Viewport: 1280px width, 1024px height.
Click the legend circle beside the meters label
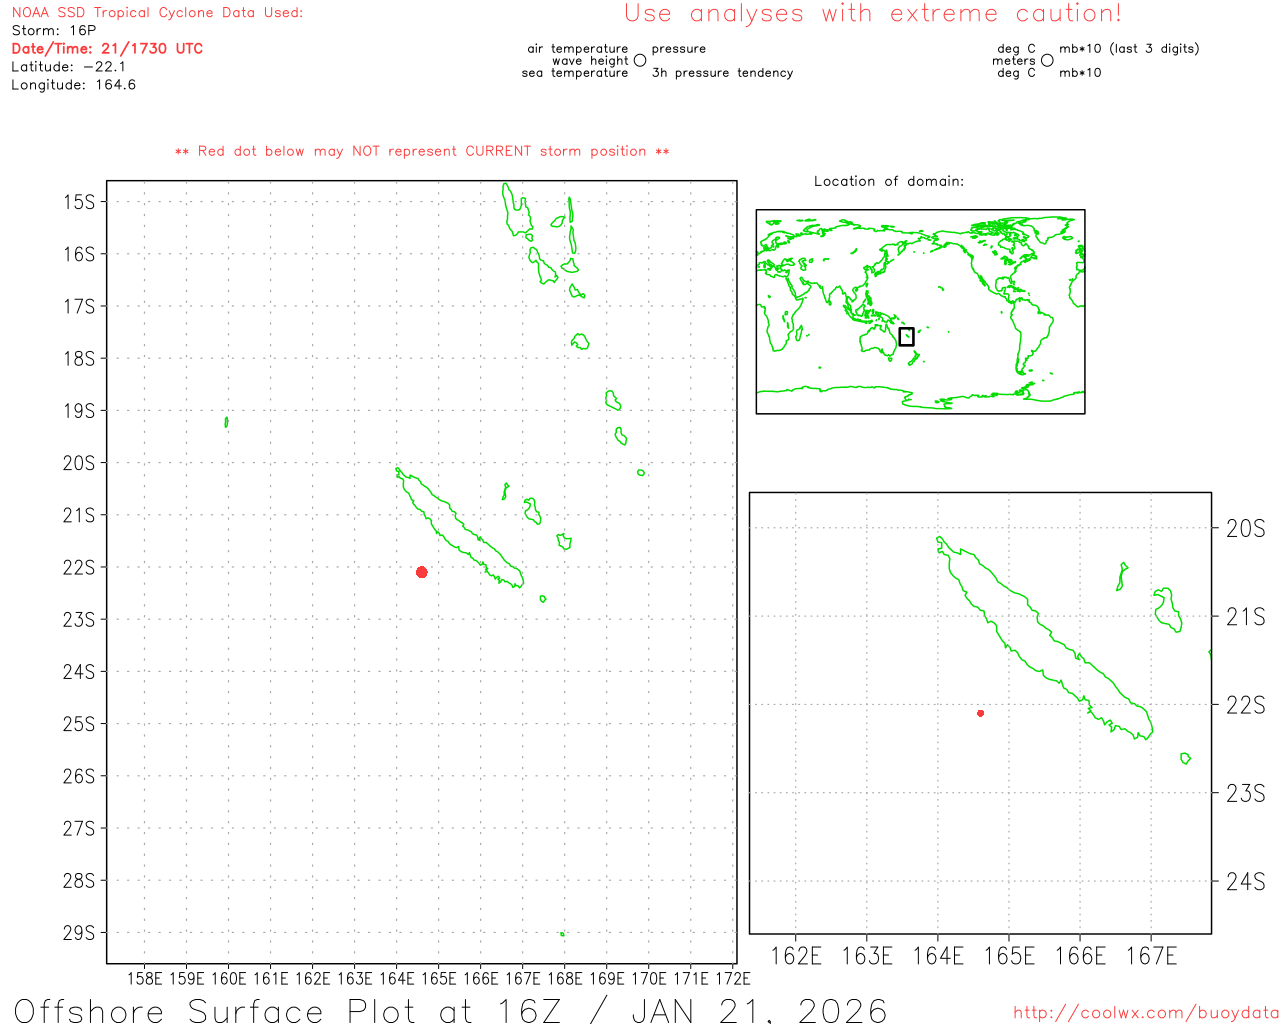(1047, 61)
